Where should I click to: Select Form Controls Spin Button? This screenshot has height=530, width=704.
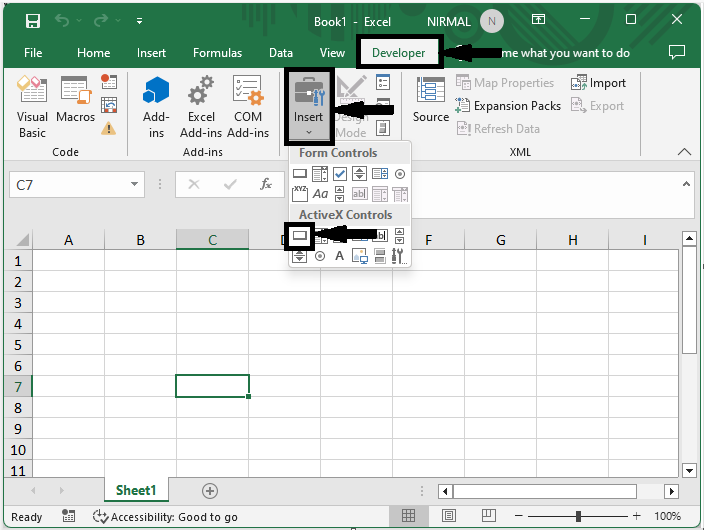pos(359,174)
